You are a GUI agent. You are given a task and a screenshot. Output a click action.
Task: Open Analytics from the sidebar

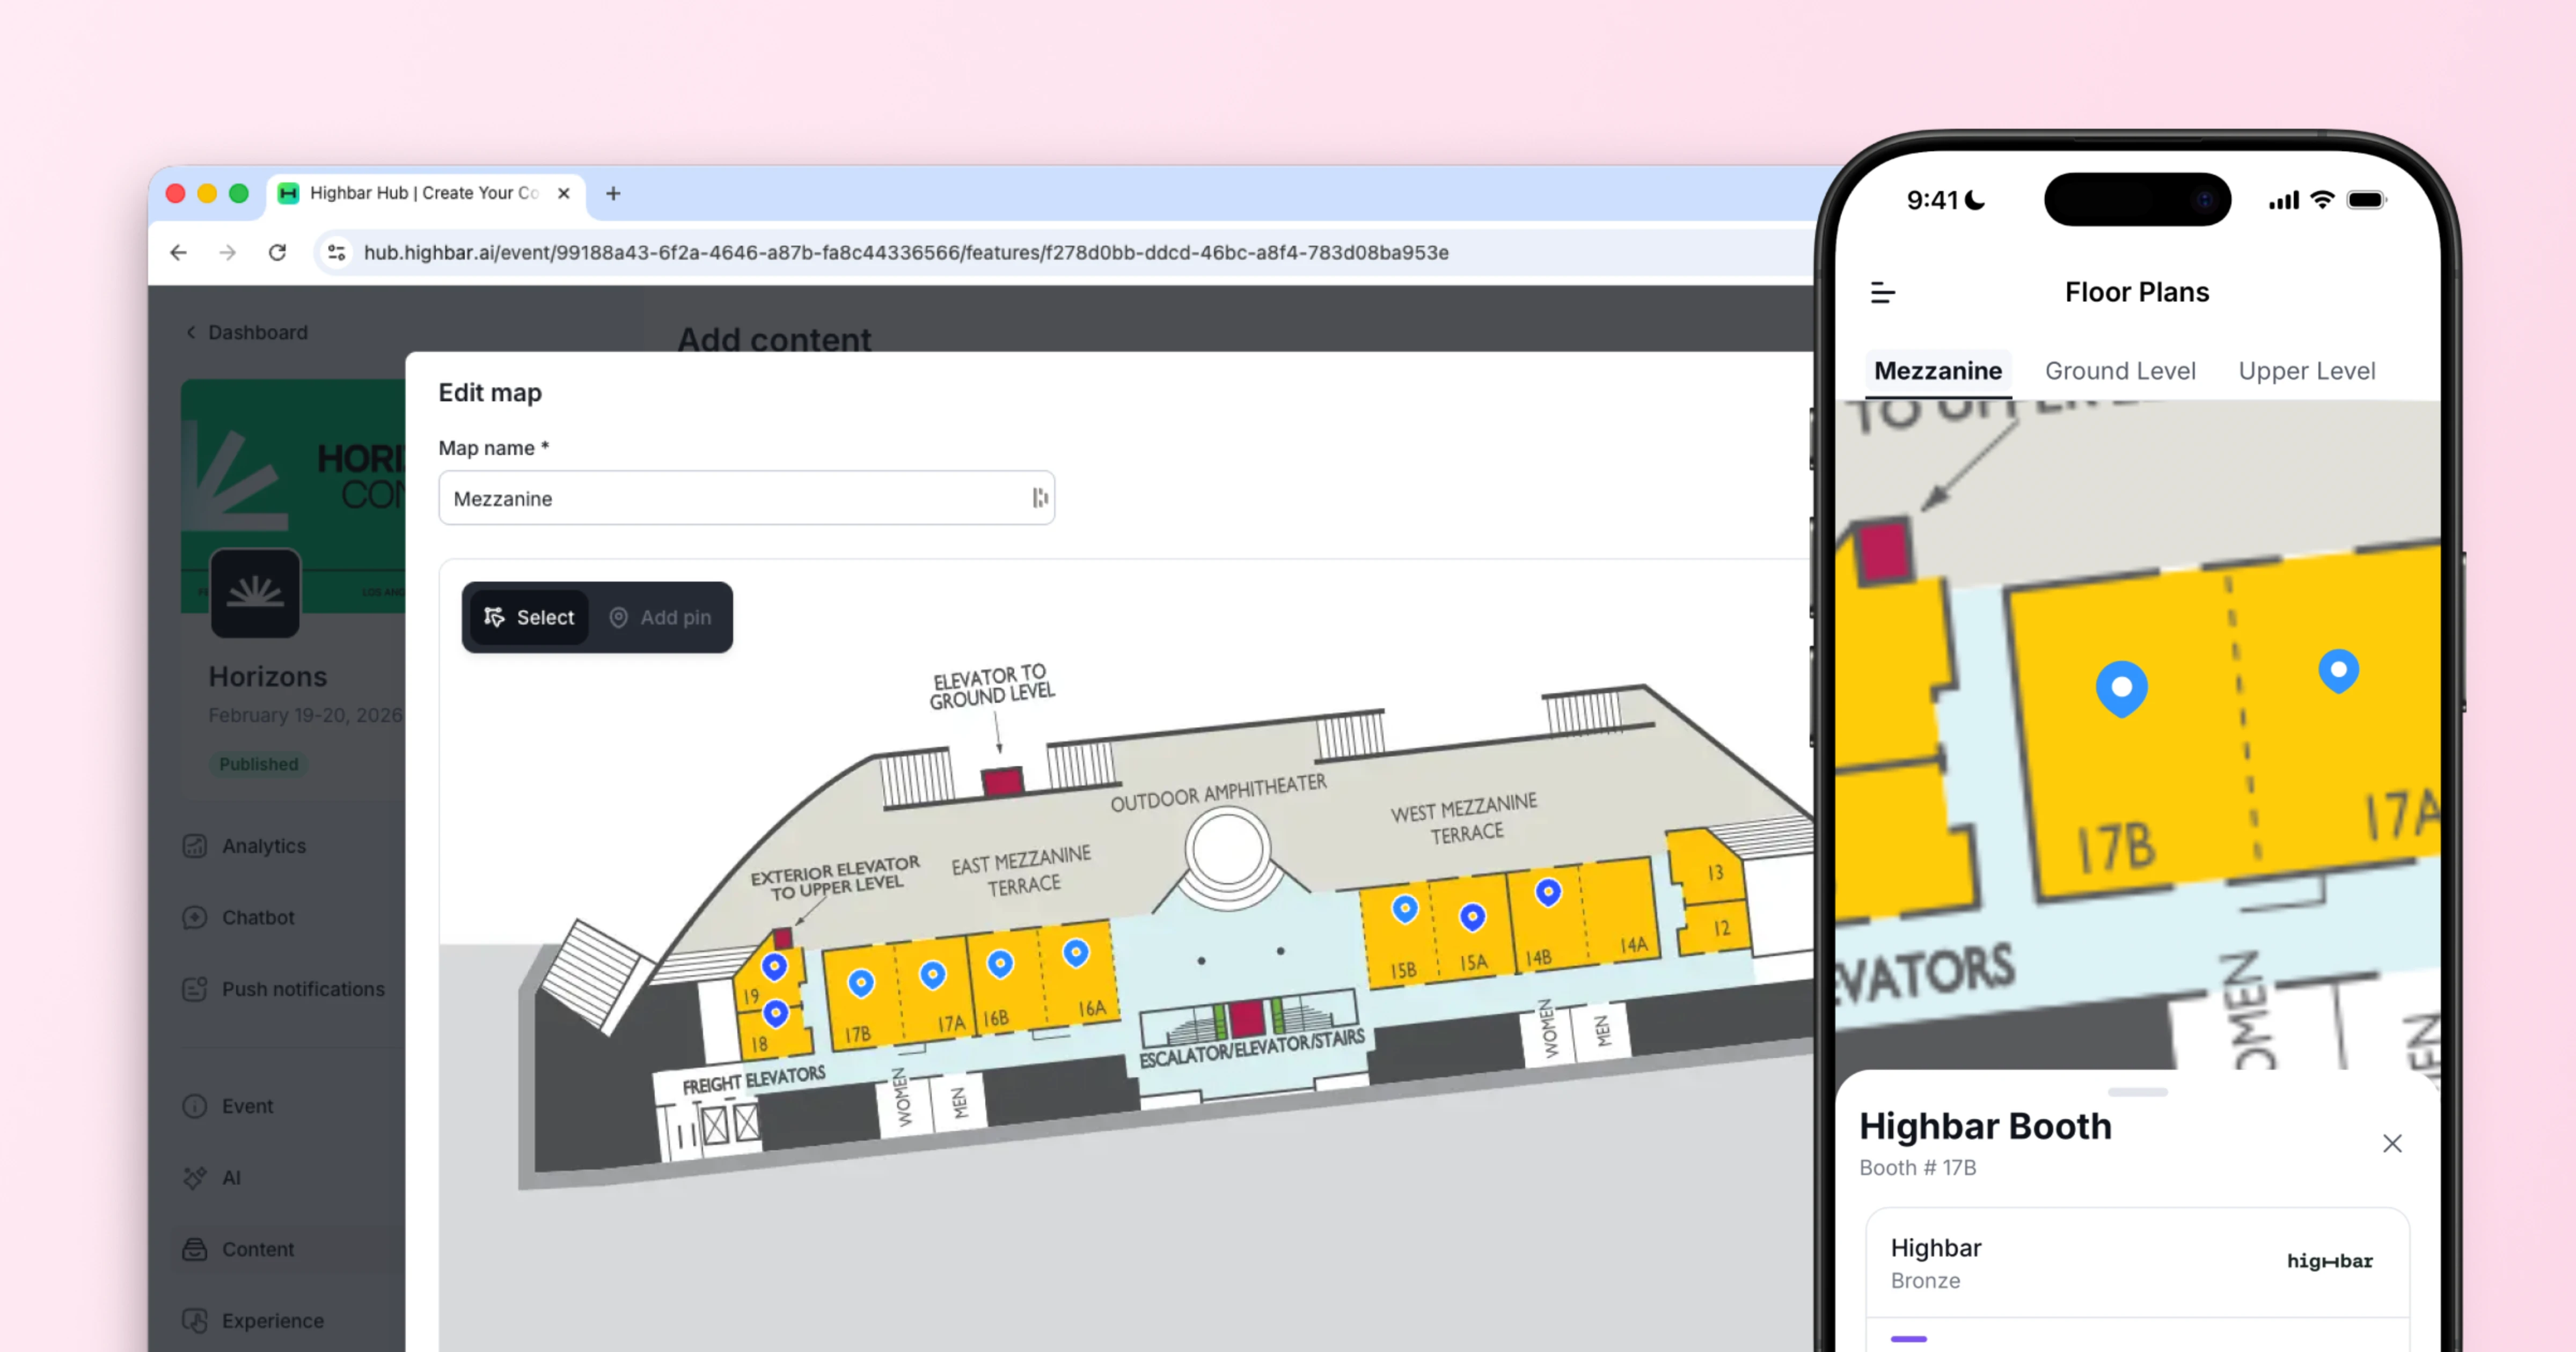[263, 846]
